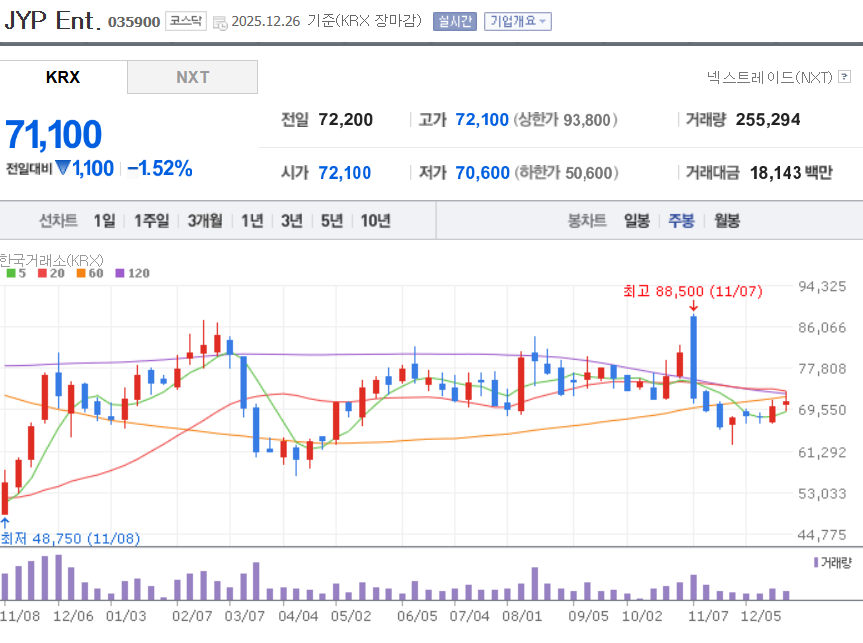The height and width of the screenshot is (643, 863).
Task: Click the green 5-period moving average swatch
Action: (11, 273)
